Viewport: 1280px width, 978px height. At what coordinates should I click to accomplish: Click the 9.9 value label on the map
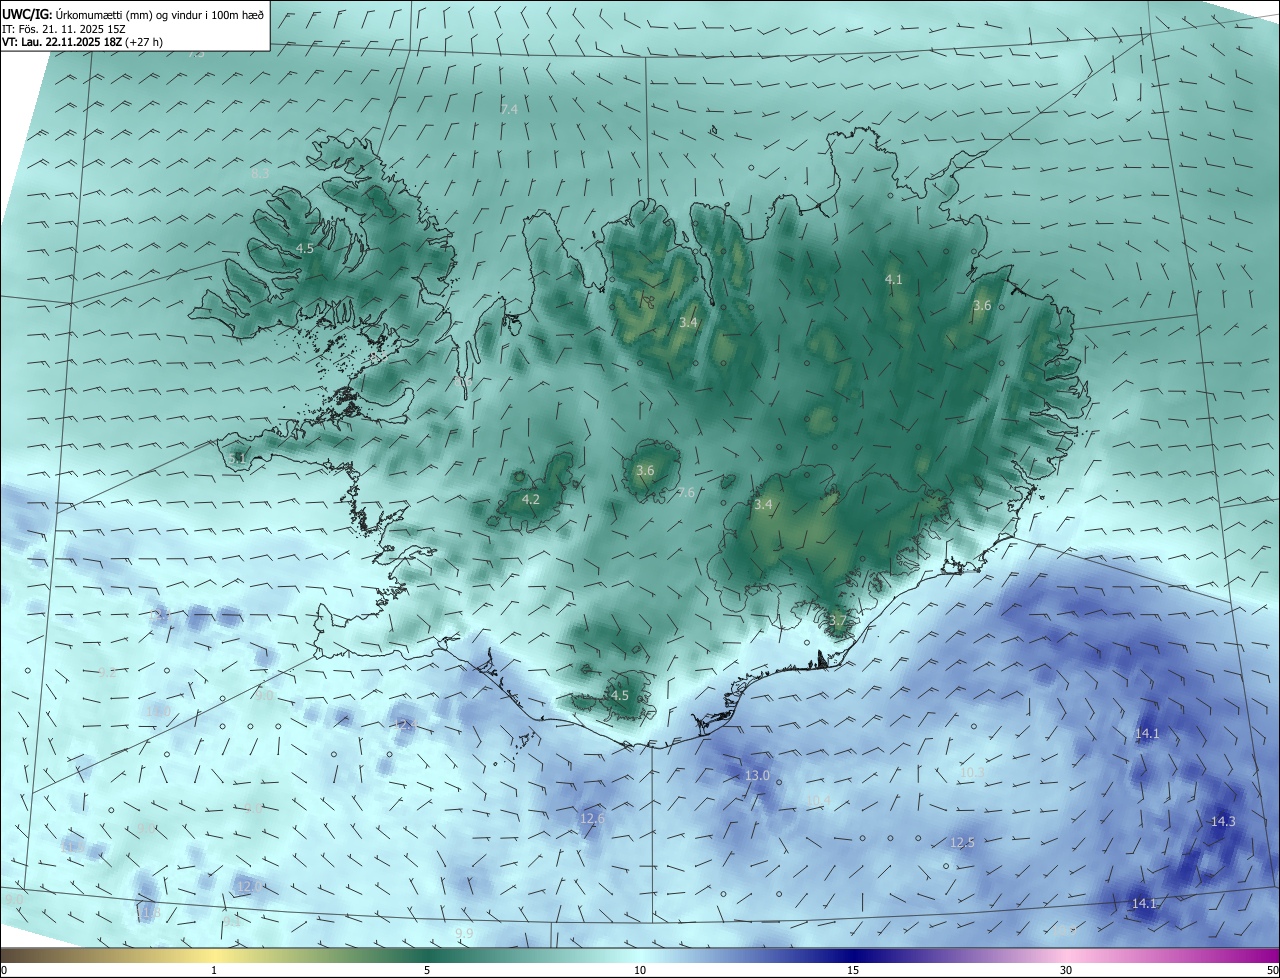464,933
